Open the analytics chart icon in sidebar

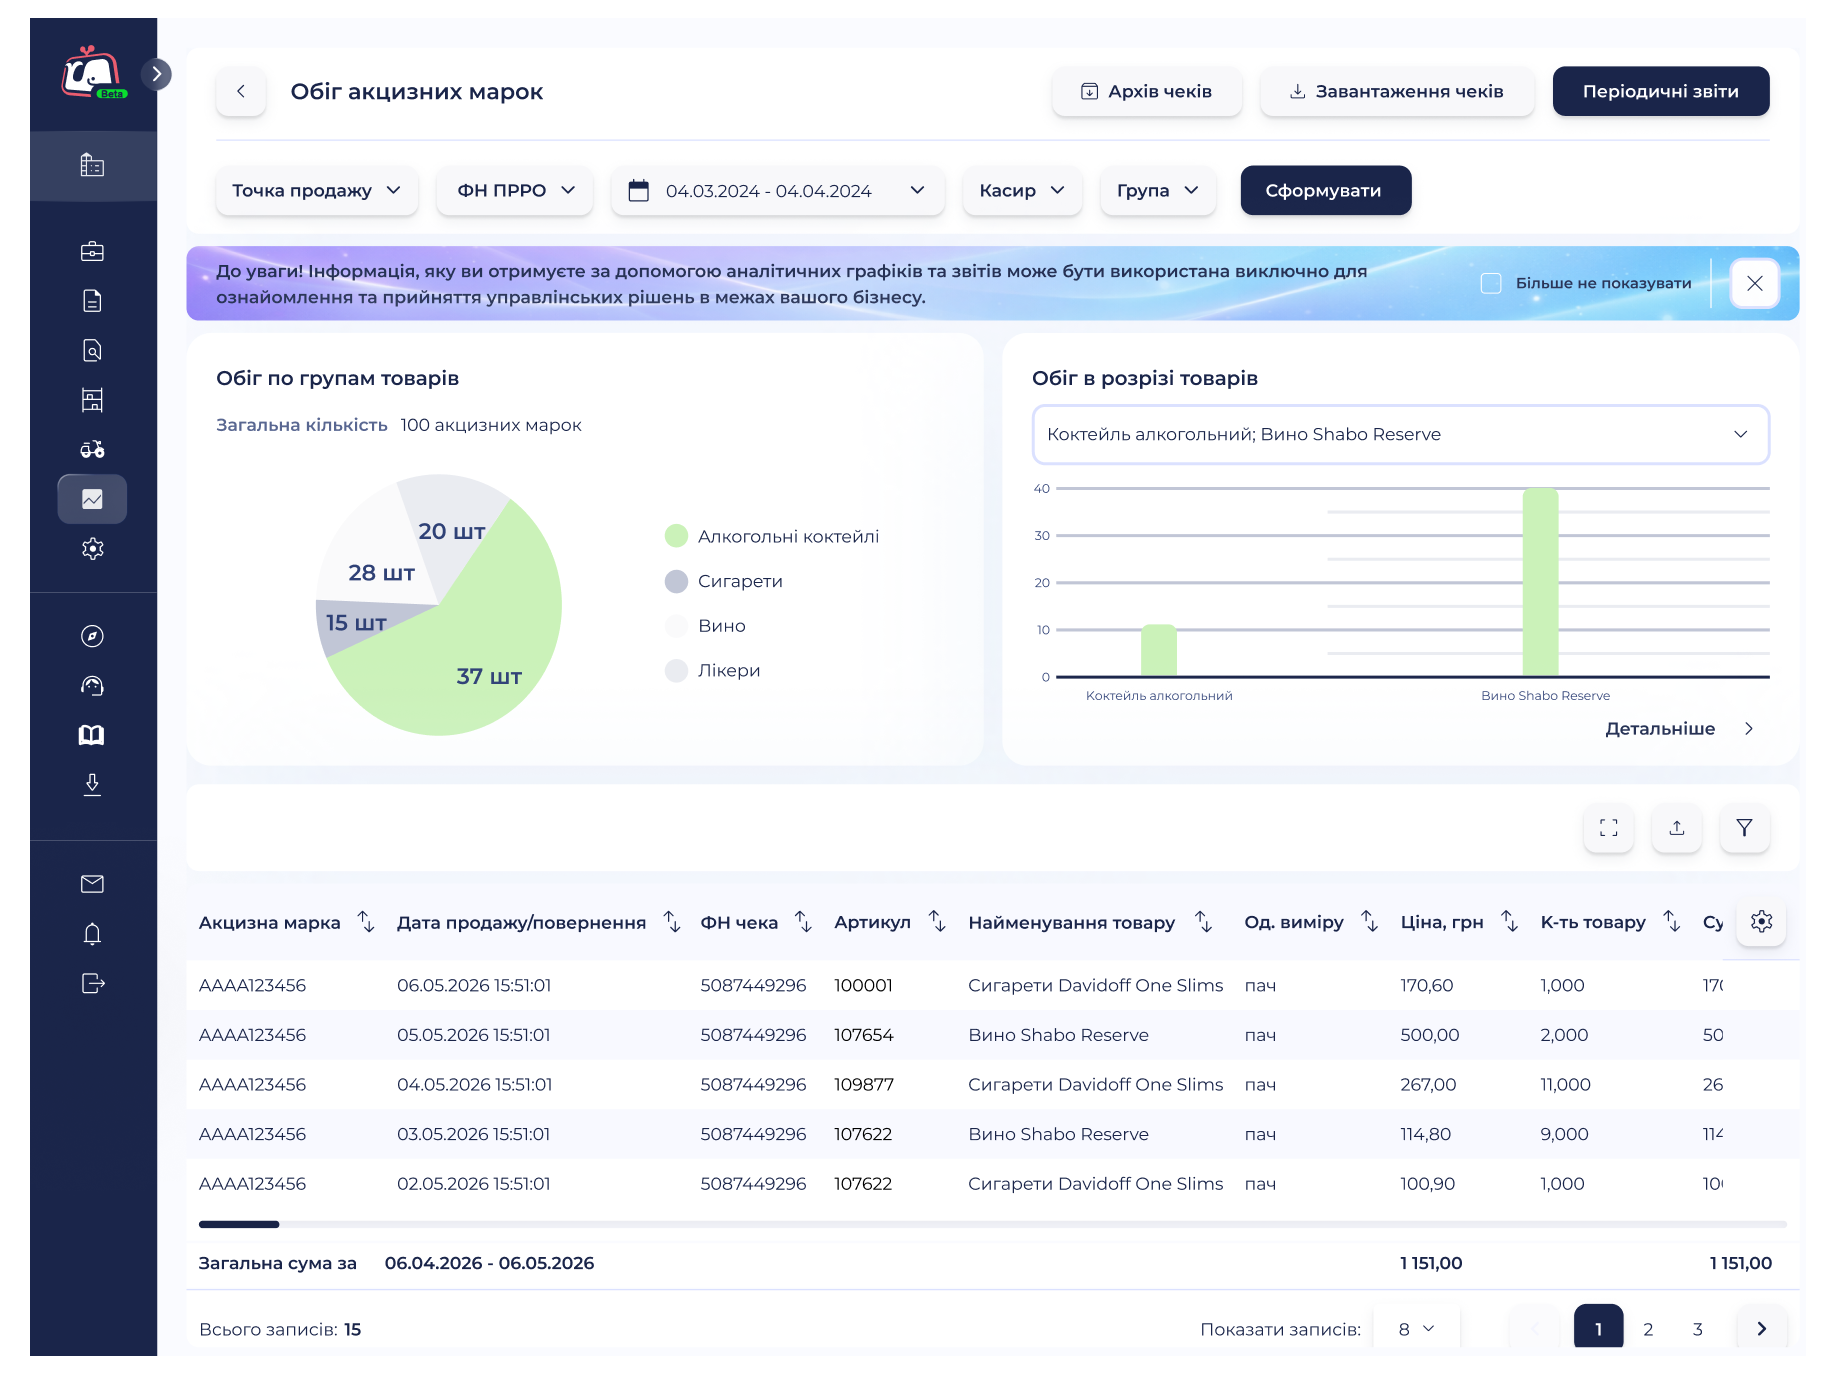coord(92,499)
